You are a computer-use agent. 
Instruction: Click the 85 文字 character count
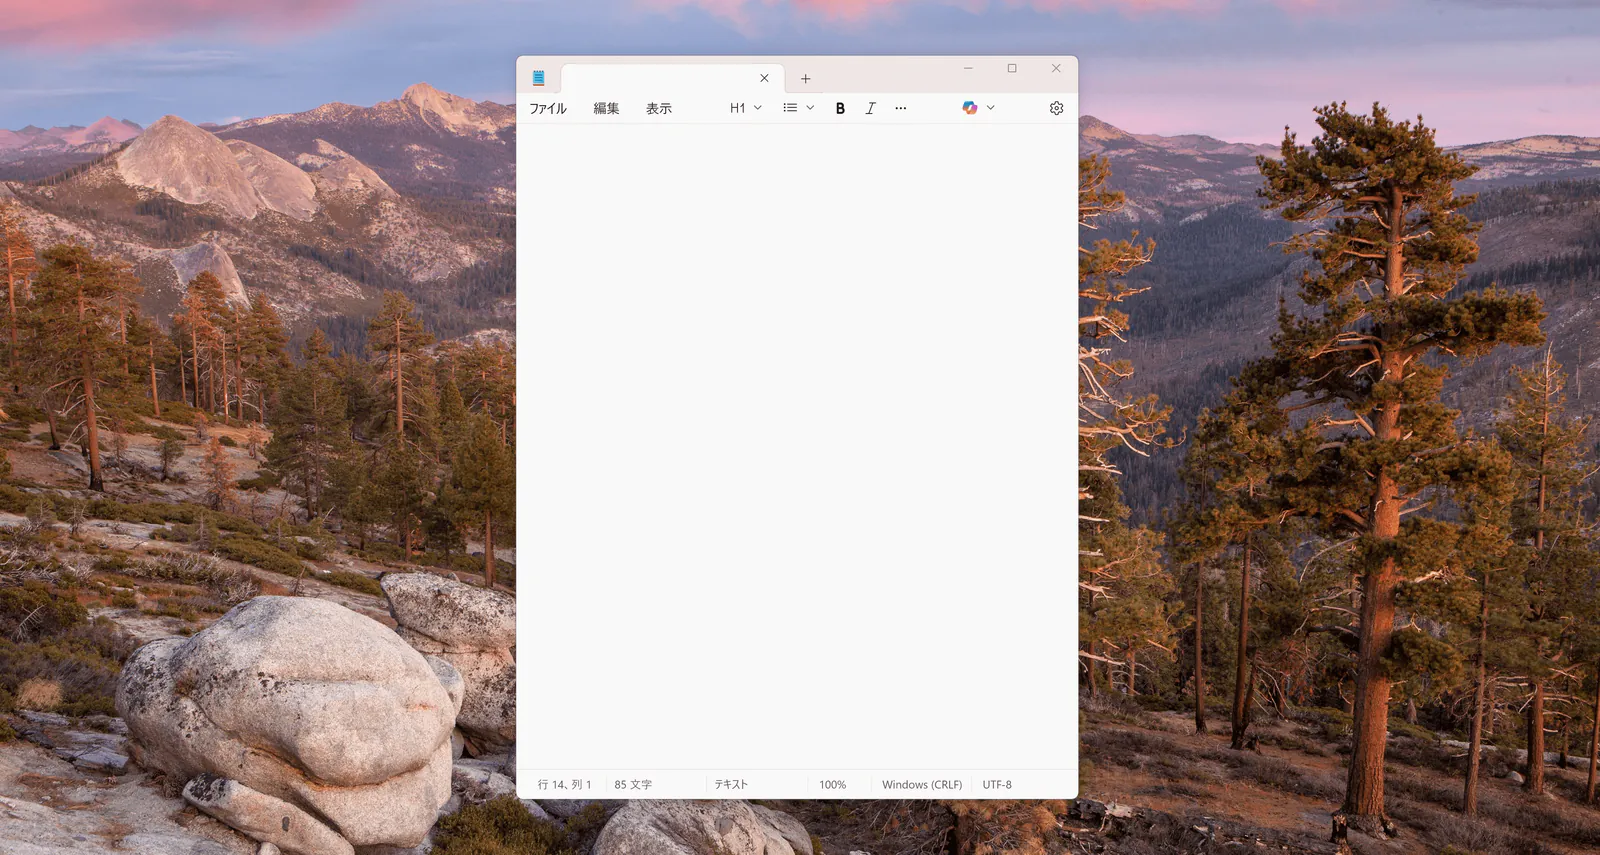[x=633, y=785]
